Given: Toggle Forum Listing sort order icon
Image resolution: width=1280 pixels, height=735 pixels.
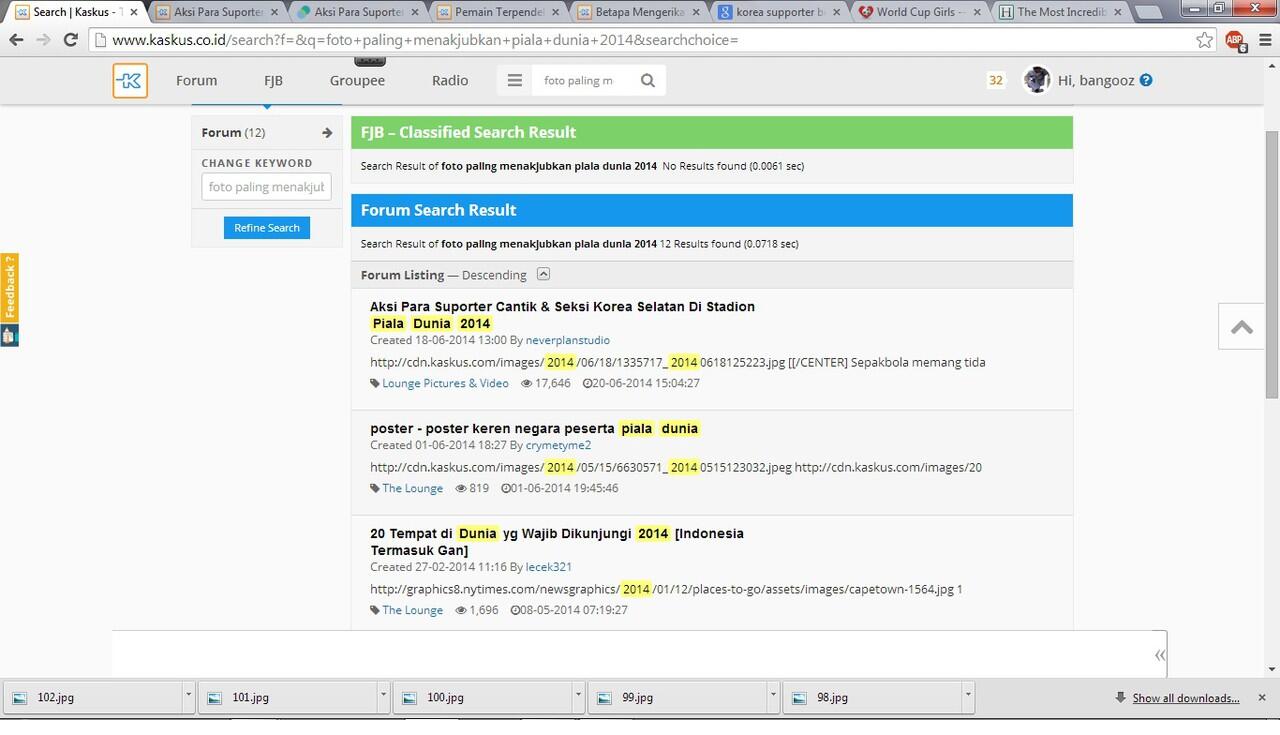Looking at the screenshot, I should pos(543,274).
